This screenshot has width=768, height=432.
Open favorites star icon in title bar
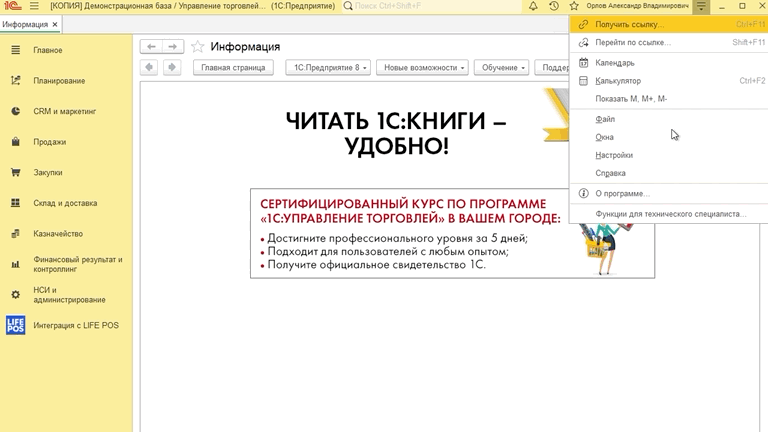574,6
